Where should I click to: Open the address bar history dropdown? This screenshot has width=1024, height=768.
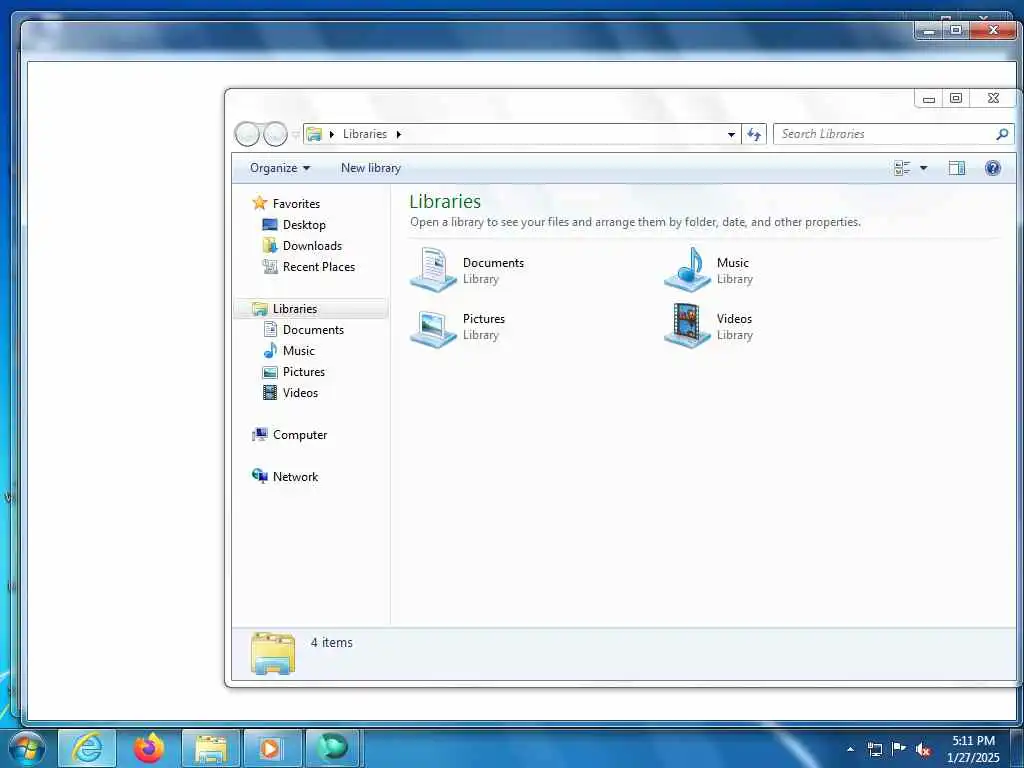[x=731, y=135]
